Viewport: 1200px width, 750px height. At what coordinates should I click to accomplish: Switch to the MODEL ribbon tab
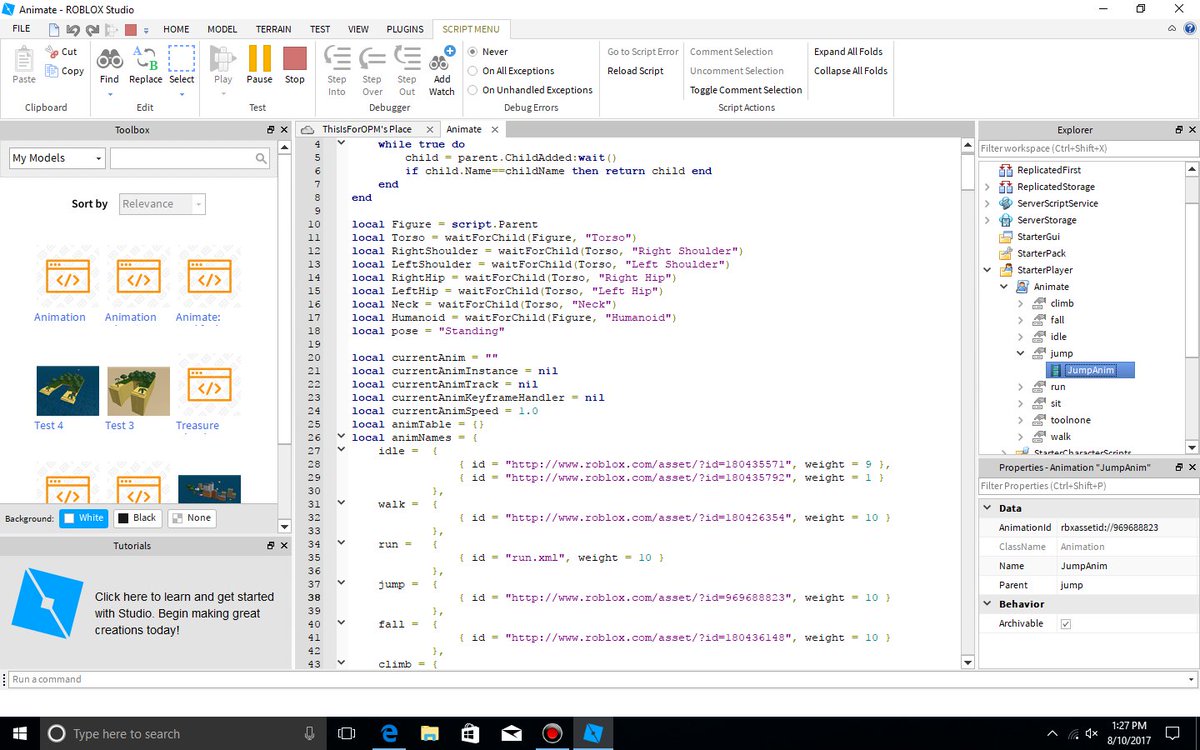coord(222,29)
